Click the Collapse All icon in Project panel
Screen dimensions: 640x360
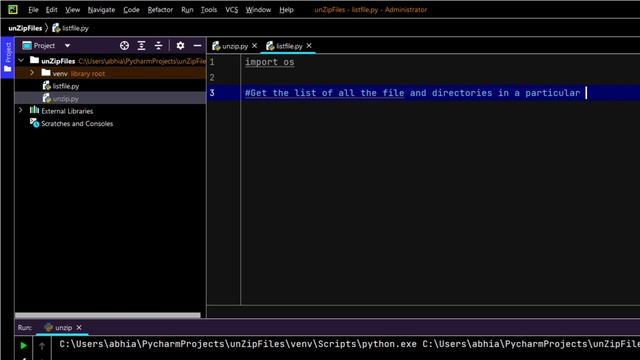pyautogui.click(x=158, y=46)
